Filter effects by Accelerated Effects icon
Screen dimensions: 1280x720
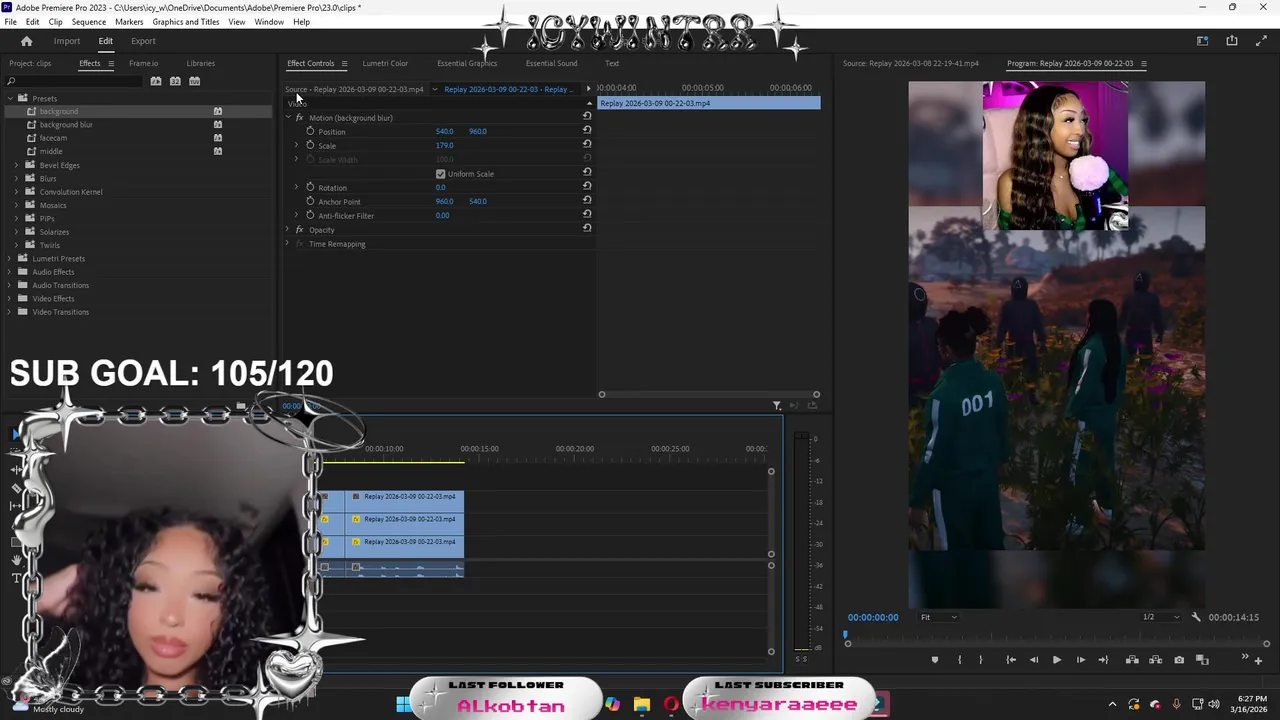(x=156, y=81)
